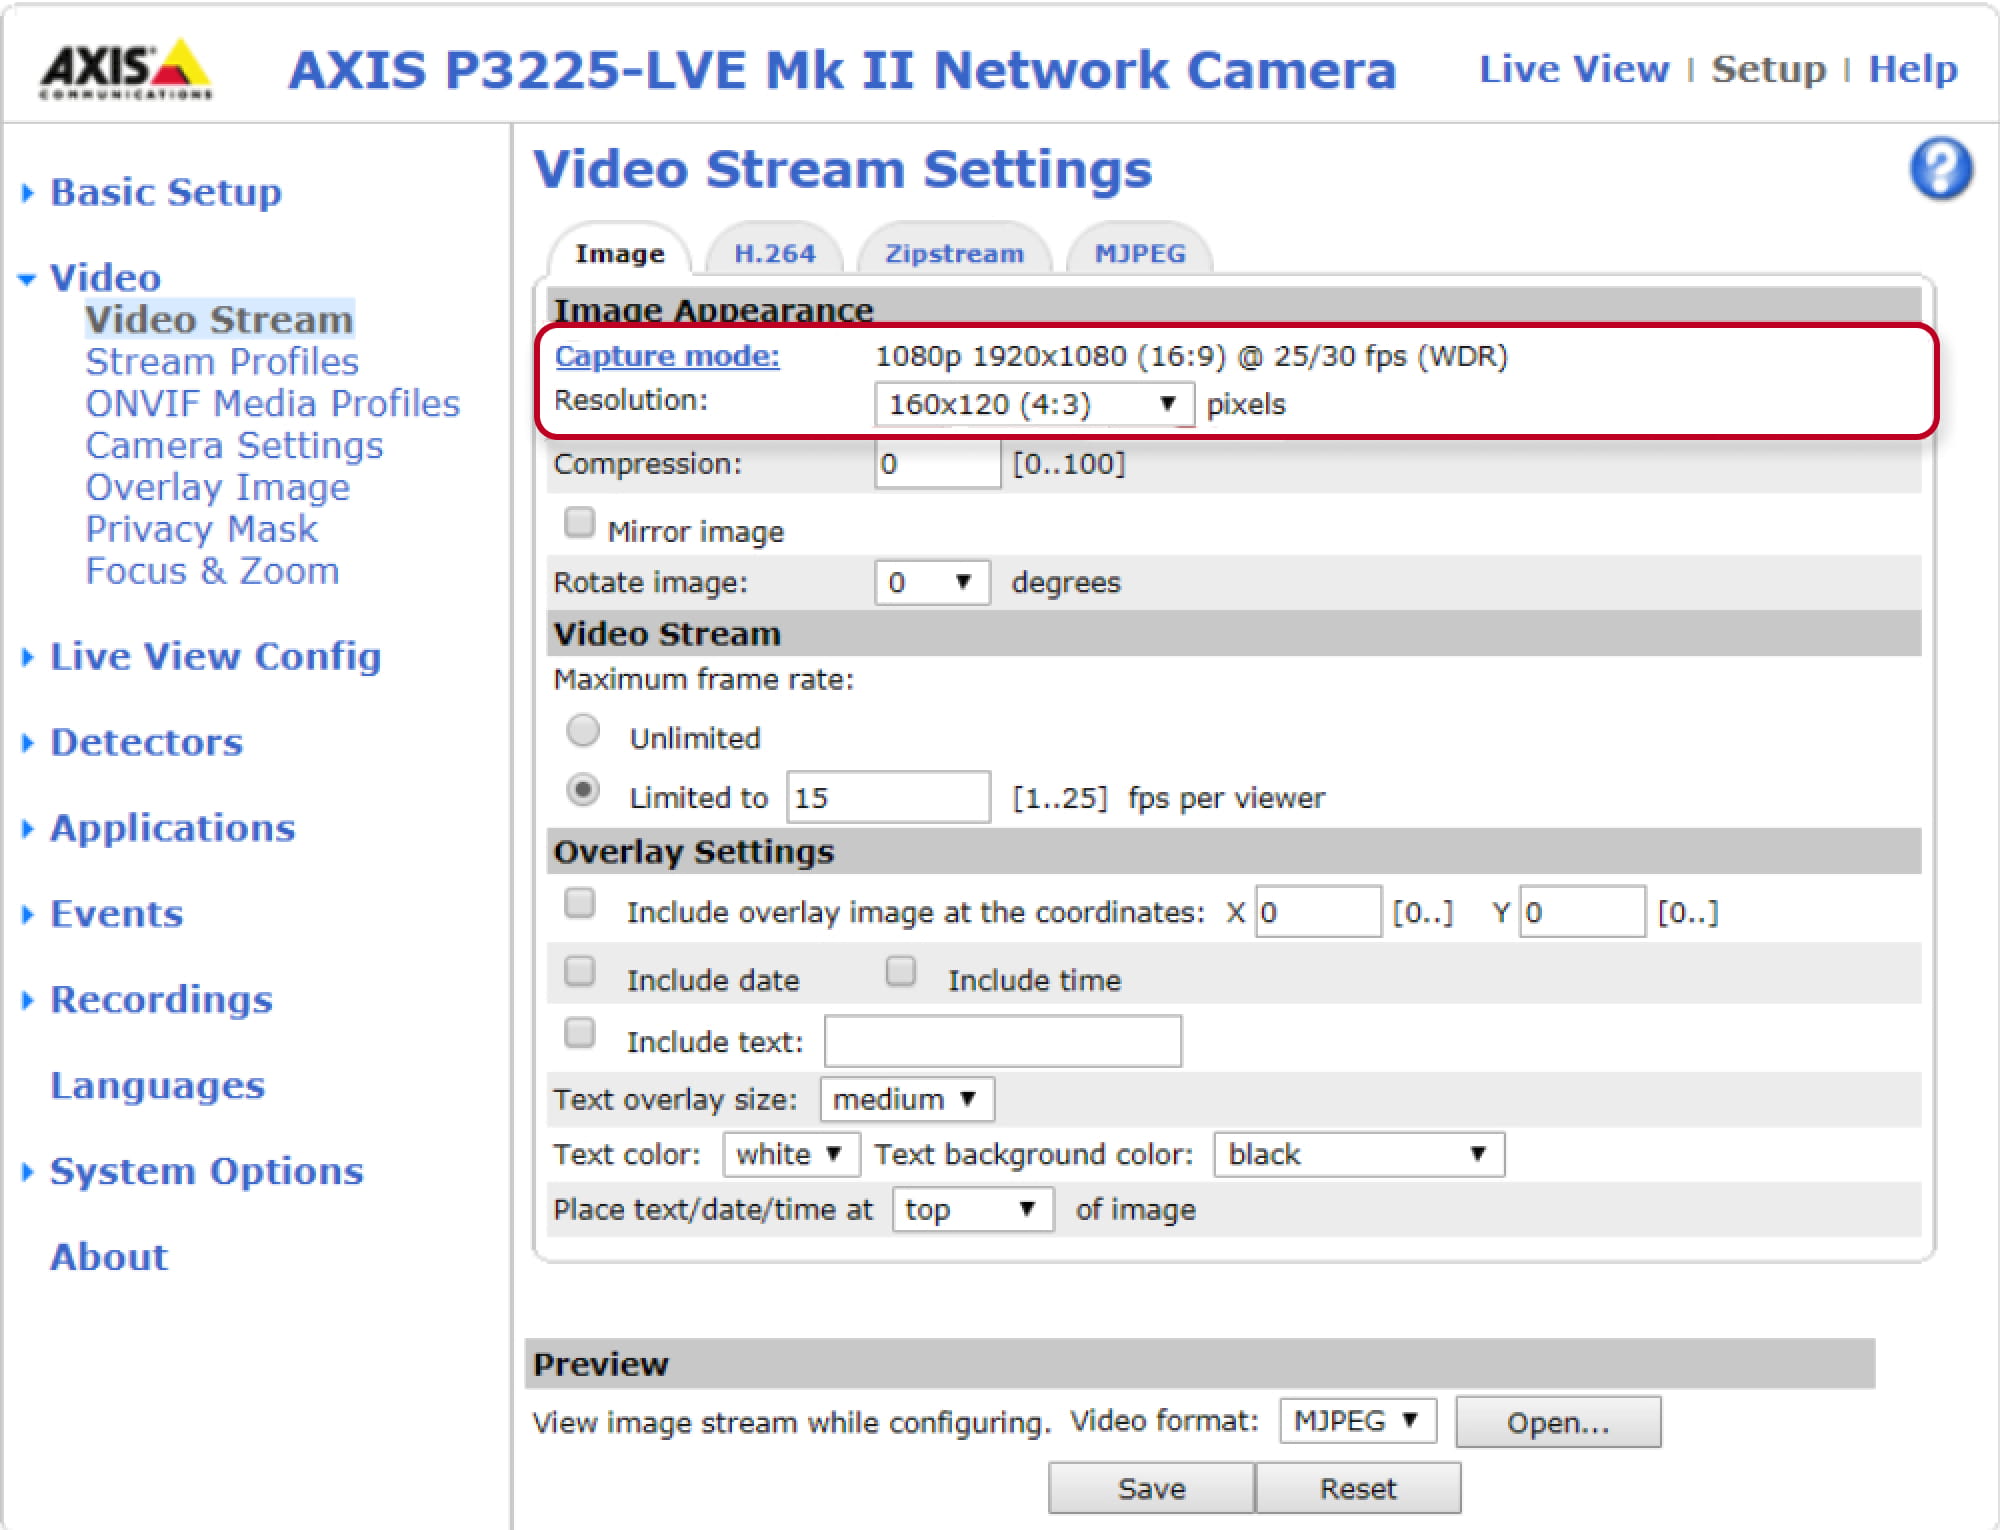
Task: Click the Capture mode link
Action: coord(667,356)
